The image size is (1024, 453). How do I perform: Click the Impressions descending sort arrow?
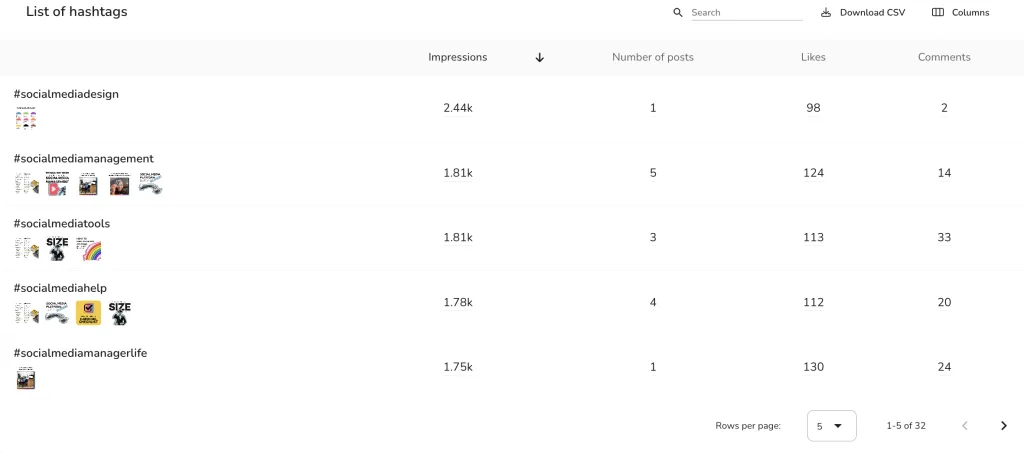pos(539,57)
